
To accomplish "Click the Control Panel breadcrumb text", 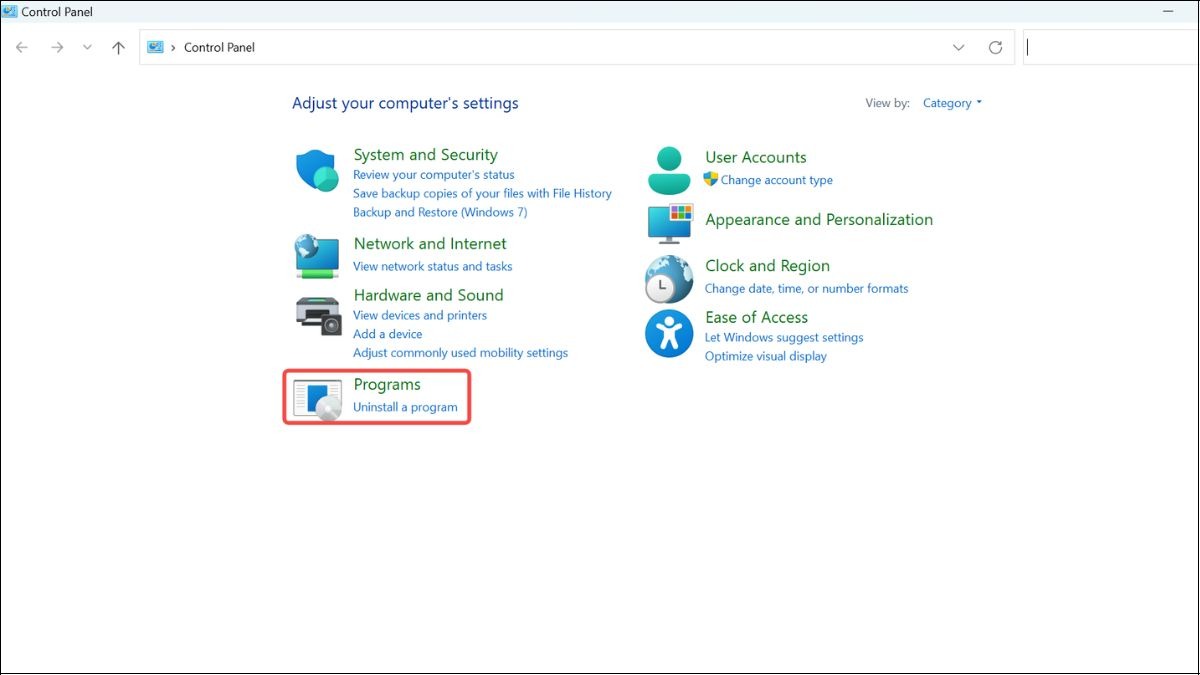I will pos(219,47).
